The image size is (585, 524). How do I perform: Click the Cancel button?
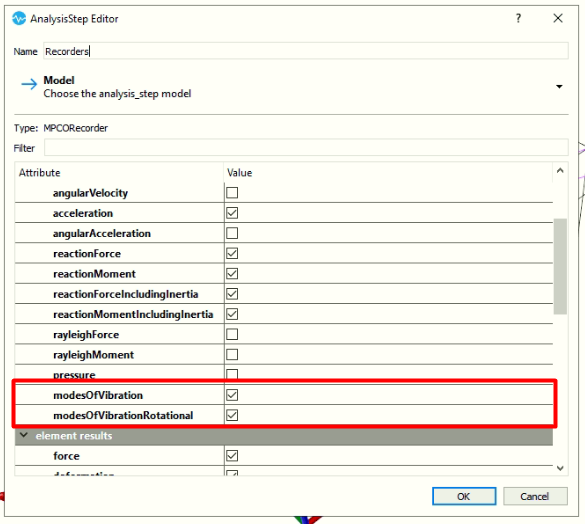point(535,496)
